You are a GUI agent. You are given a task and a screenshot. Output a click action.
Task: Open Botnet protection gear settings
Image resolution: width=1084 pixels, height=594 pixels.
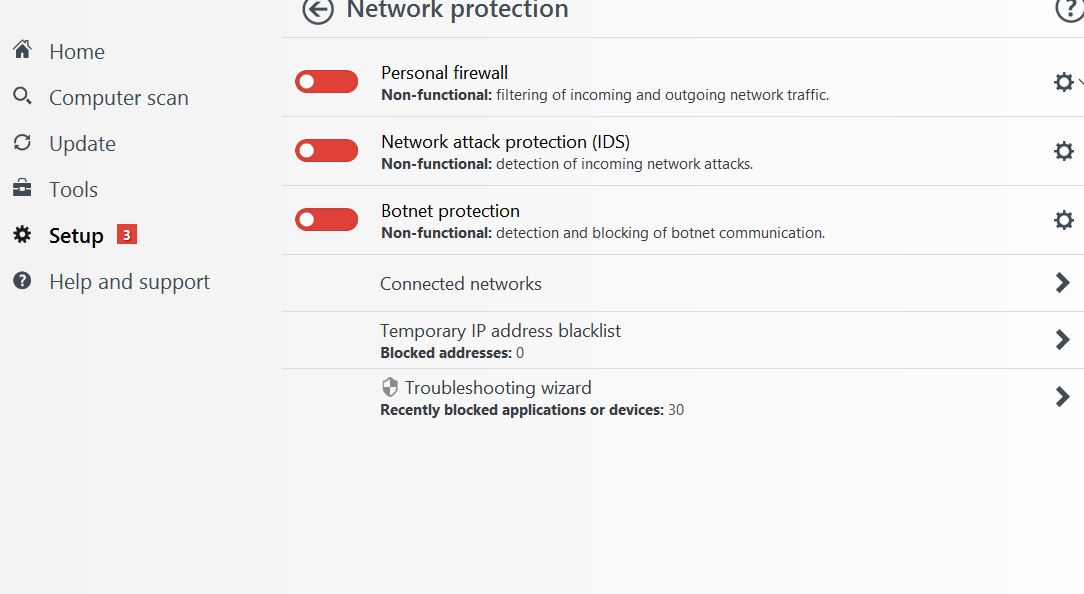(x=1064, y=220)
